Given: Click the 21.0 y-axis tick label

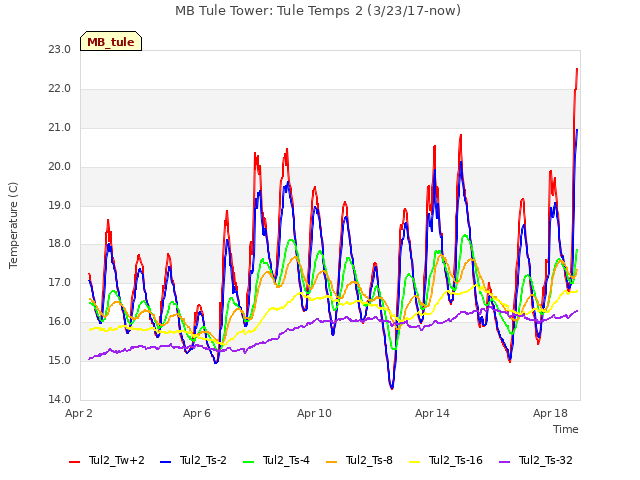Looking at the screenshot, I should (60, 128).
